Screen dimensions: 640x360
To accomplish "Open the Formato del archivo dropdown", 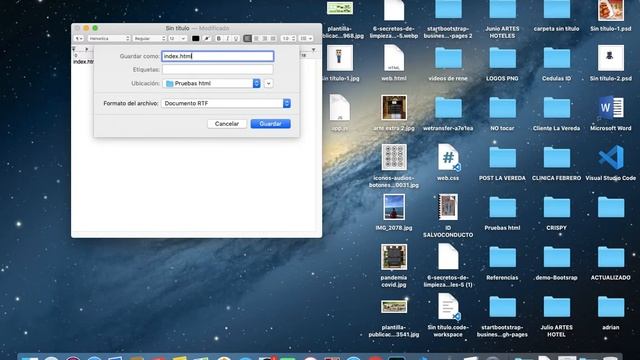I will point(226,103).
